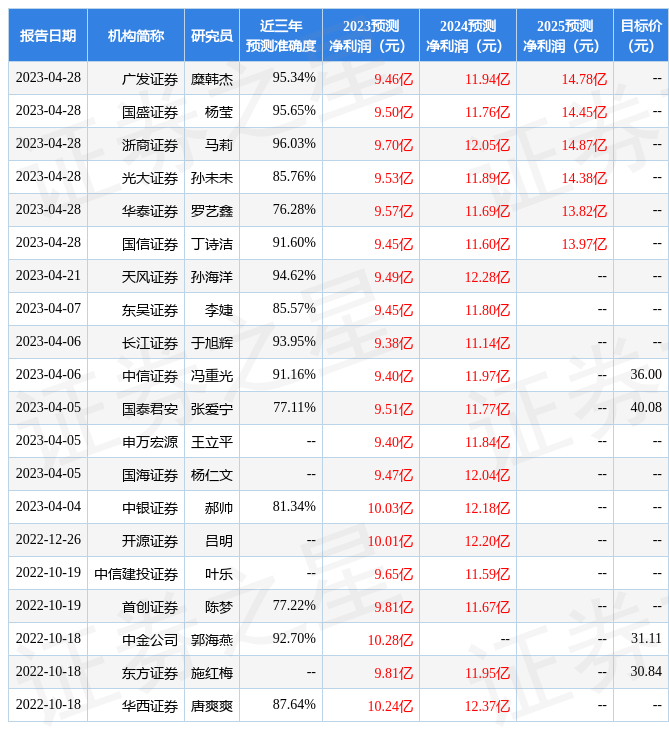Click the 报告日期 column header
Image resolution: width=669 pixels, height=730 pixels.
tap(48, 35)
